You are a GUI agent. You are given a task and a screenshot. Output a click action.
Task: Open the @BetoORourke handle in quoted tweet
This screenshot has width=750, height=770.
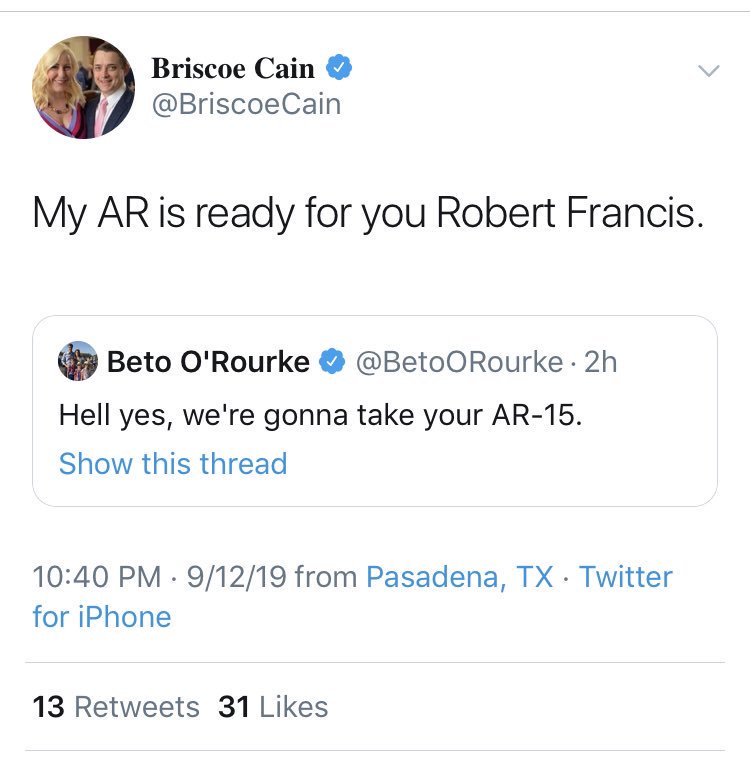(x=459, y=362)
